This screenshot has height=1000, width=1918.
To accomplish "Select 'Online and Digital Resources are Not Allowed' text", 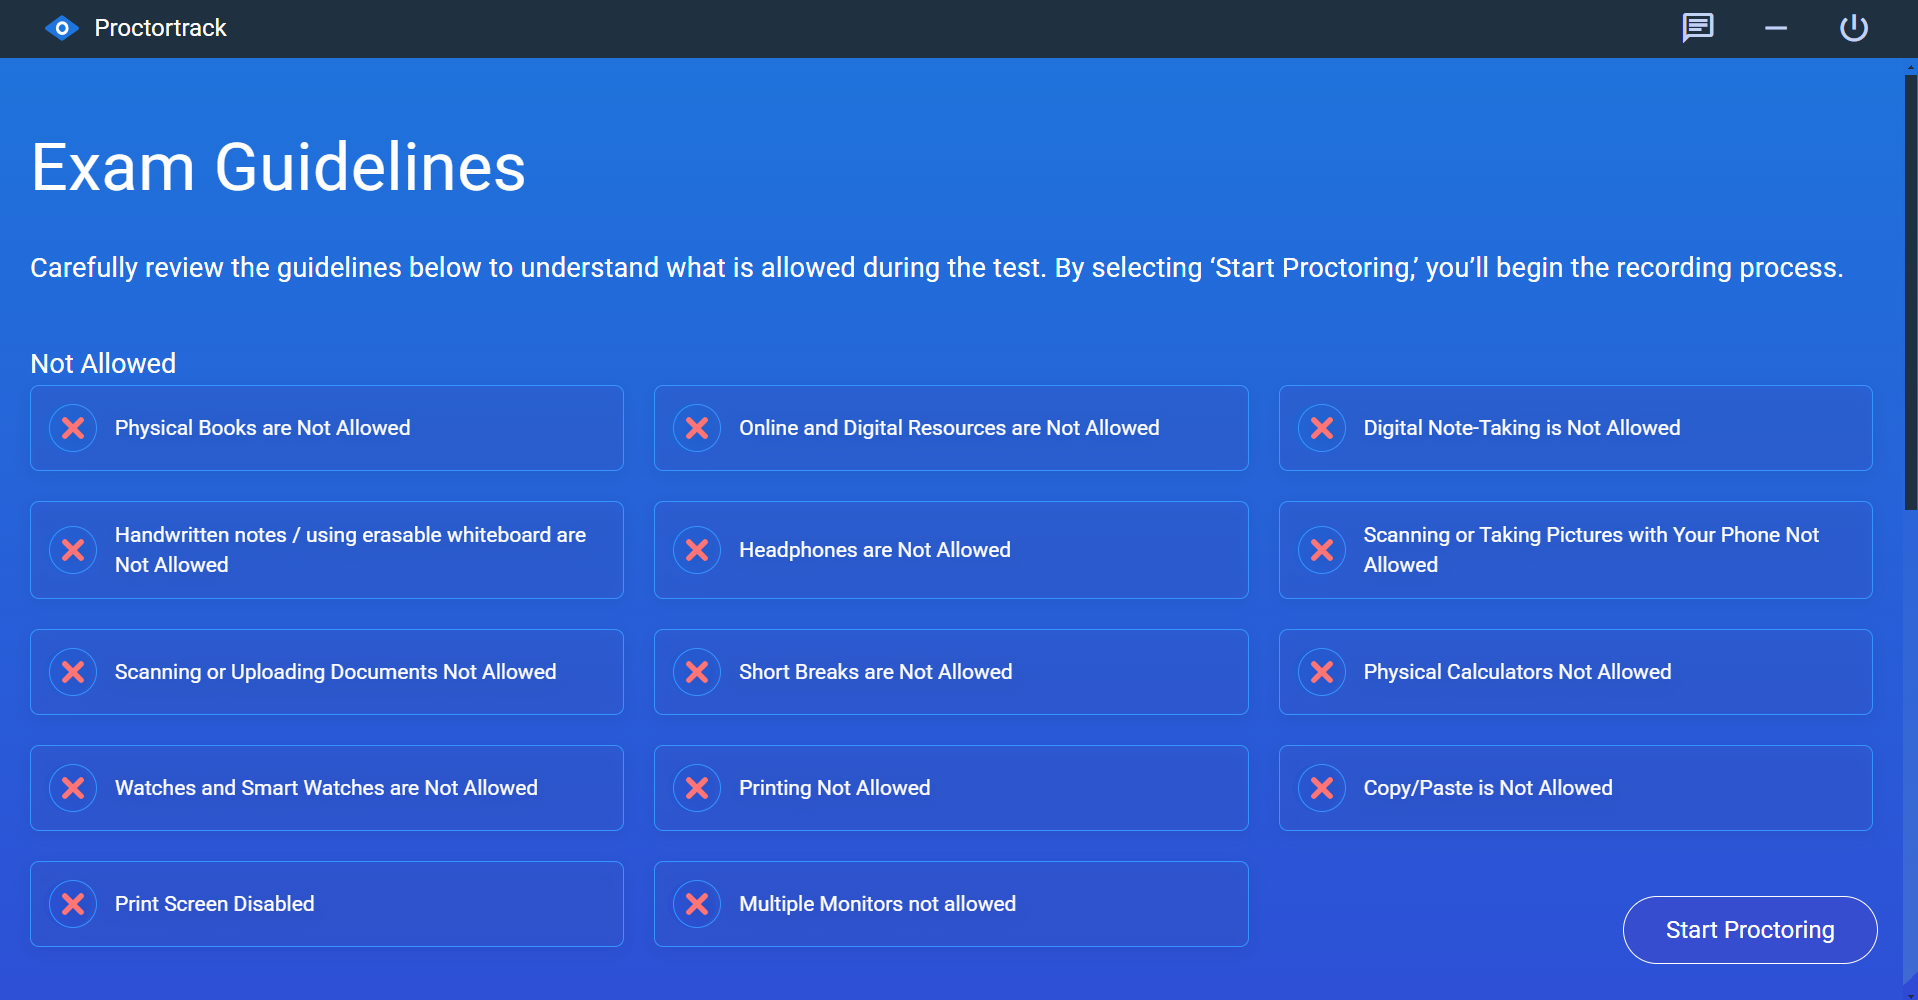I will tap(949, 428).
